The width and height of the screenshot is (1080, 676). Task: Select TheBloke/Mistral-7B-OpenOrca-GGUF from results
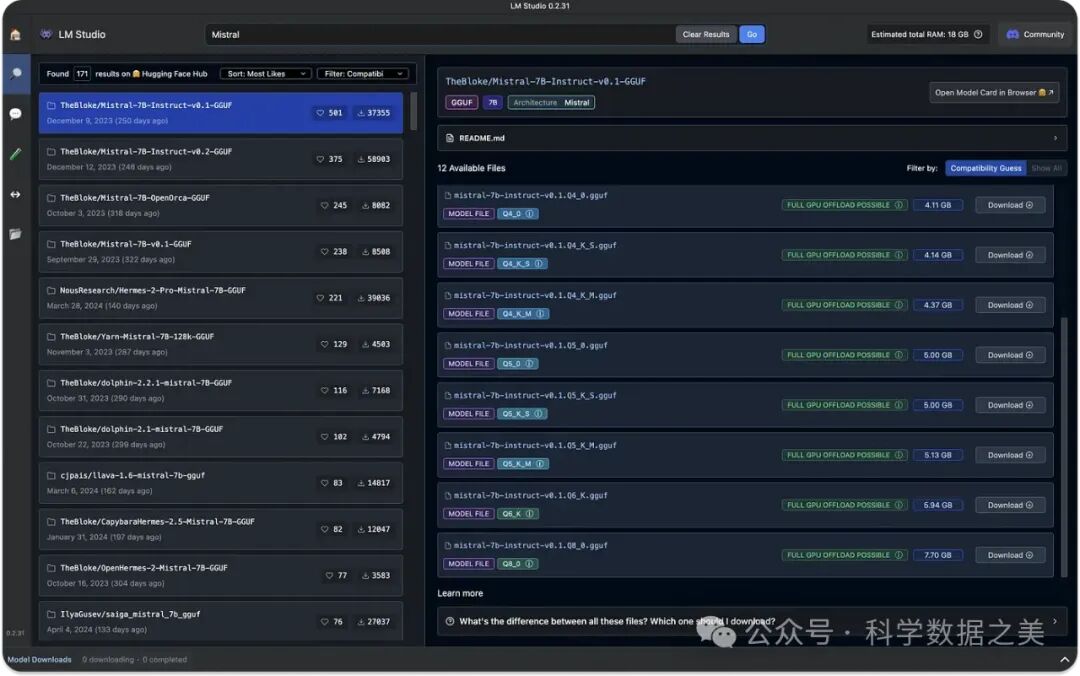pyautogui.click(x=221, y=205)
